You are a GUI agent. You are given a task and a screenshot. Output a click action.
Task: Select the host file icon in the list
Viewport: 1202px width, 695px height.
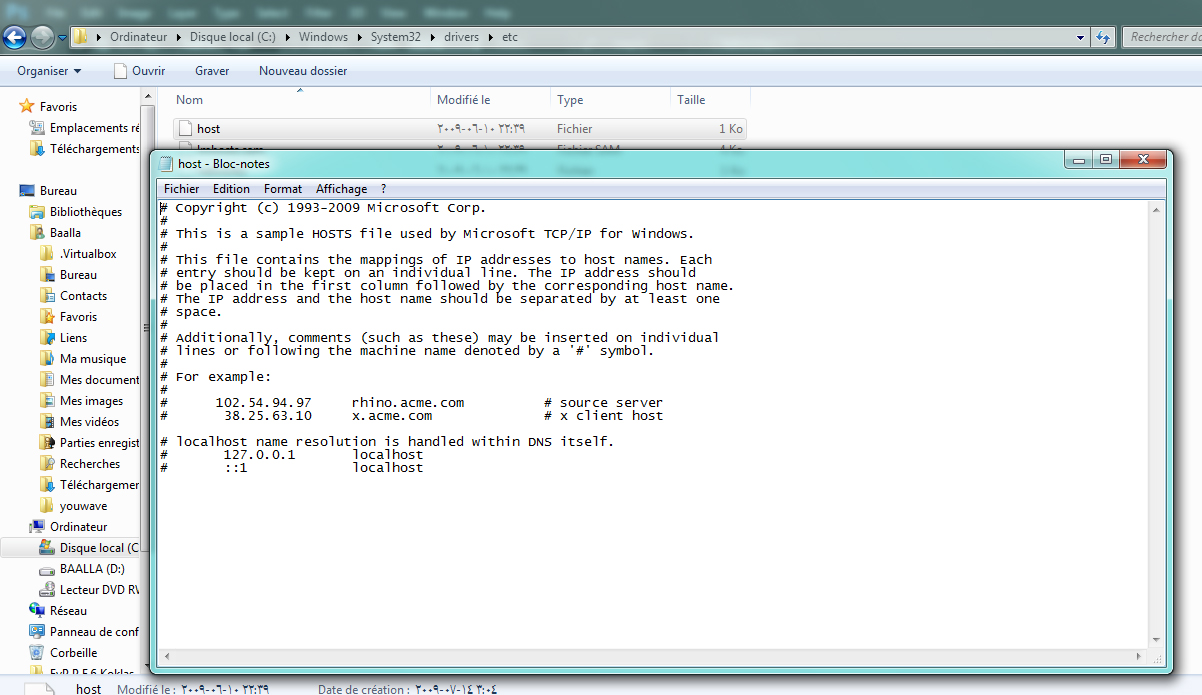(185, 129)
